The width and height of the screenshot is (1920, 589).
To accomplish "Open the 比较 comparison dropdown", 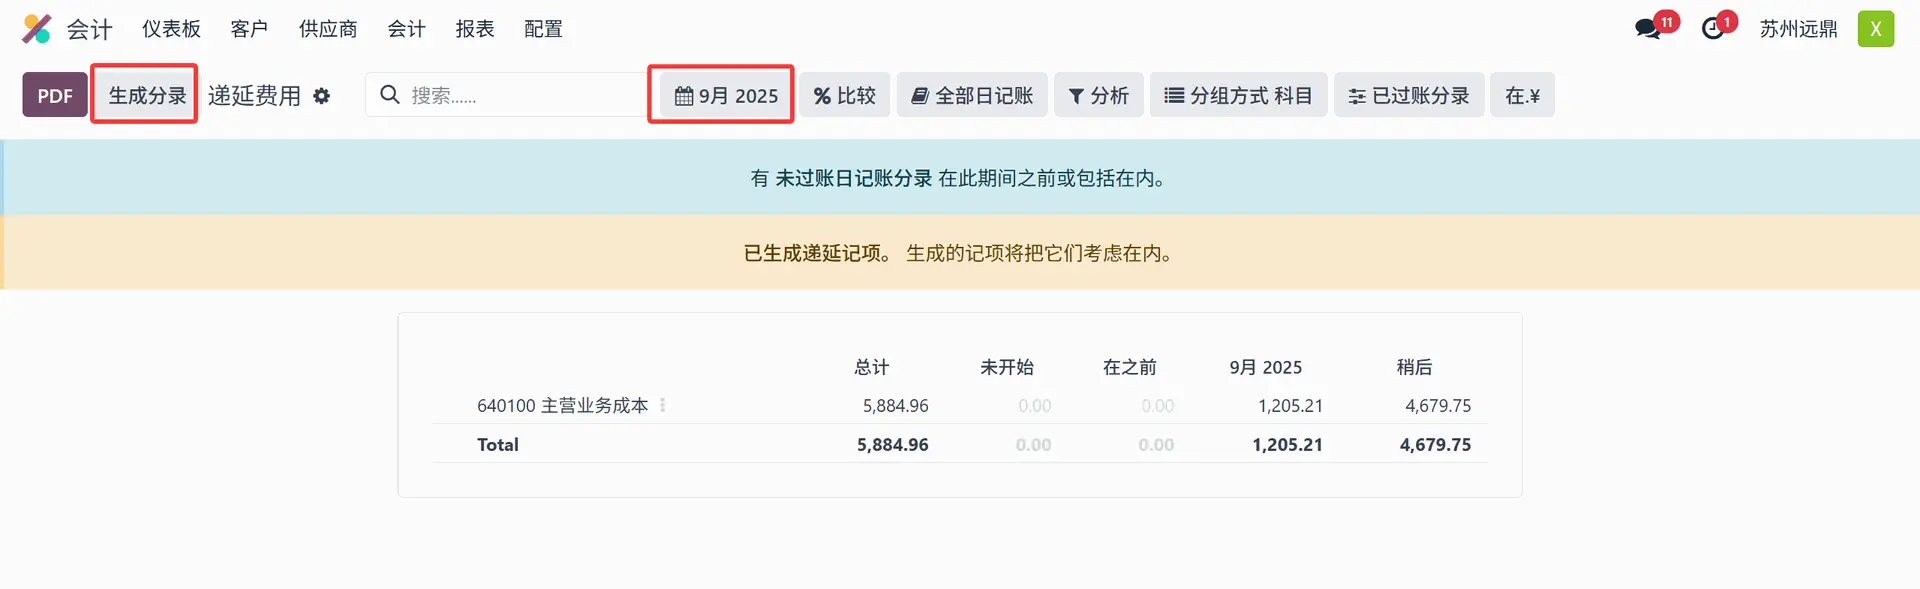I will (844, 95).
